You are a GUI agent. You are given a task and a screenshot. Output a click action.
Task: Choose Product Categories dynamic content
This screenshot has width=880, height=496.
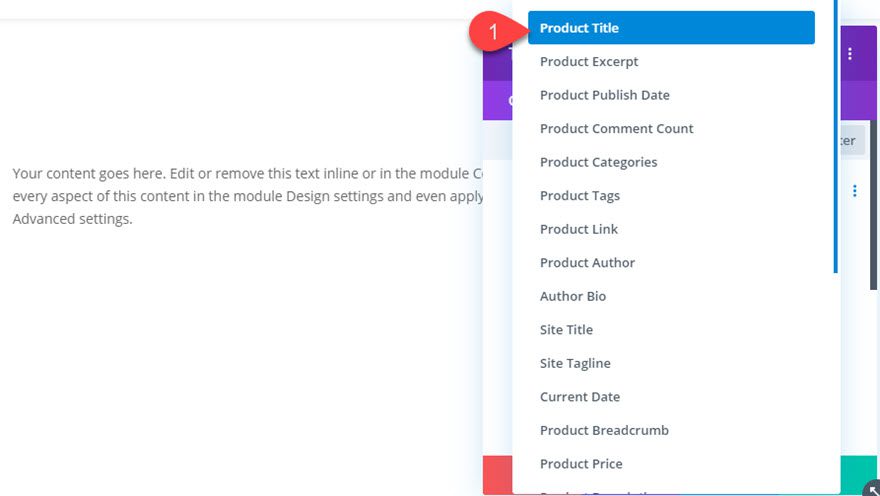pyautogui.click(x=598, y=162)
